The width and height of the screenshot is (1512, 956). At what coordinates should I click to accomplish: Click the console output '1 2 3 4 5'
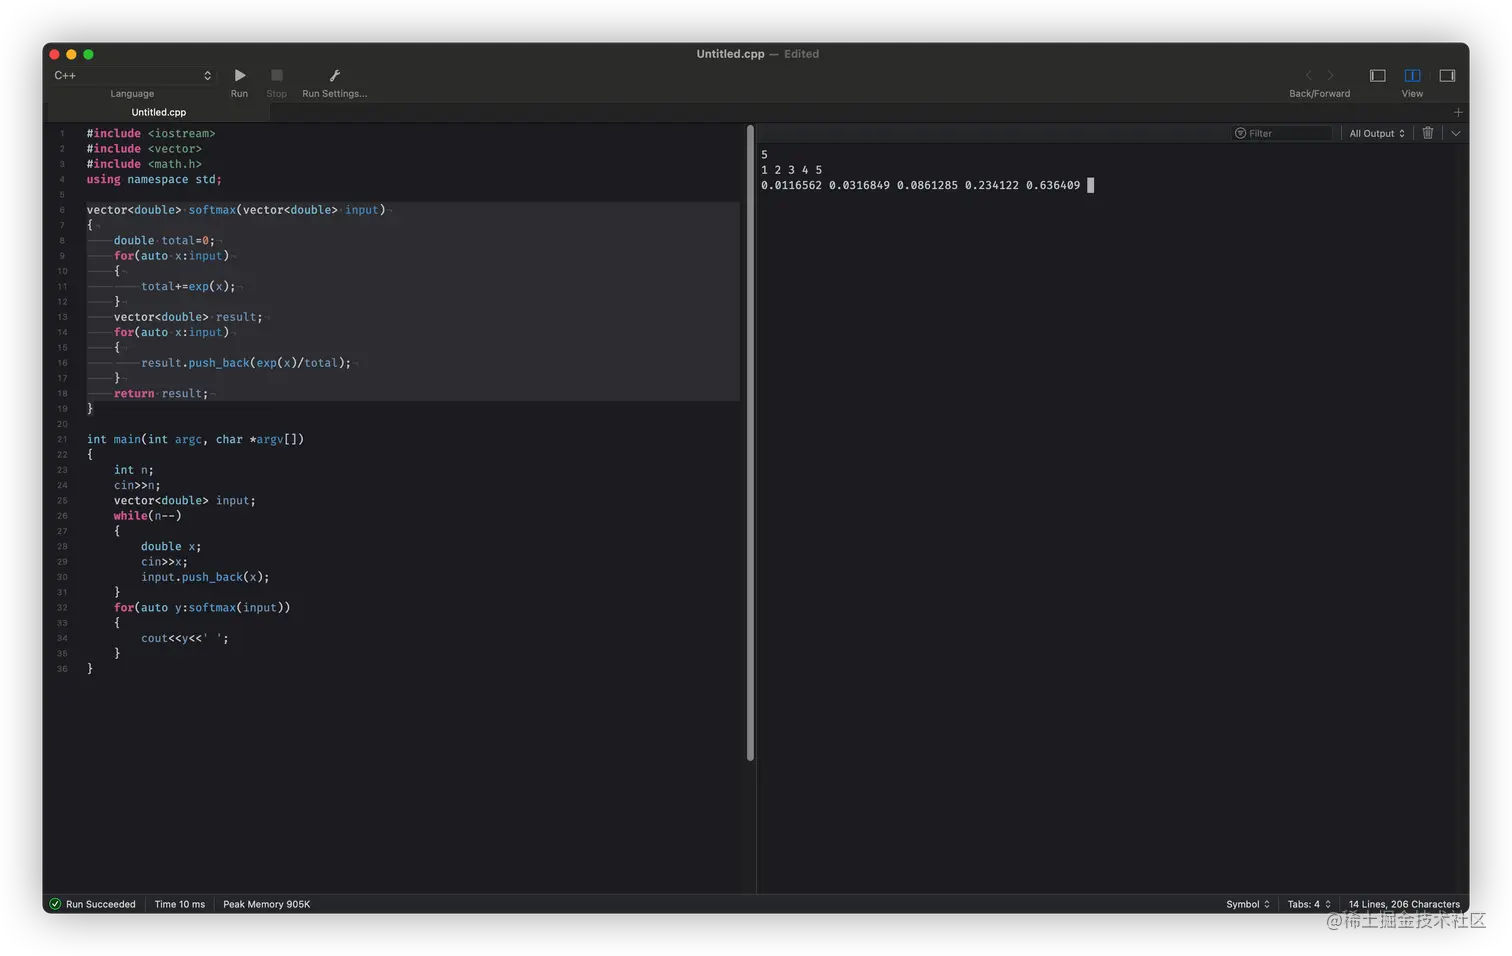tap(791, 170)
